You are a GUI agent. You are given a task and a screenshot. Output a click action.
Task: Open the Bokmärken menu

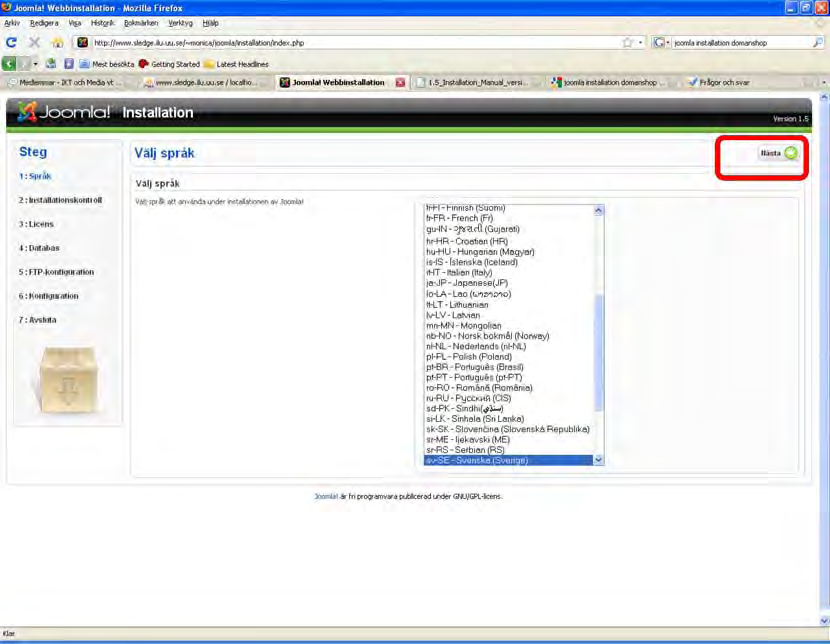141,23
